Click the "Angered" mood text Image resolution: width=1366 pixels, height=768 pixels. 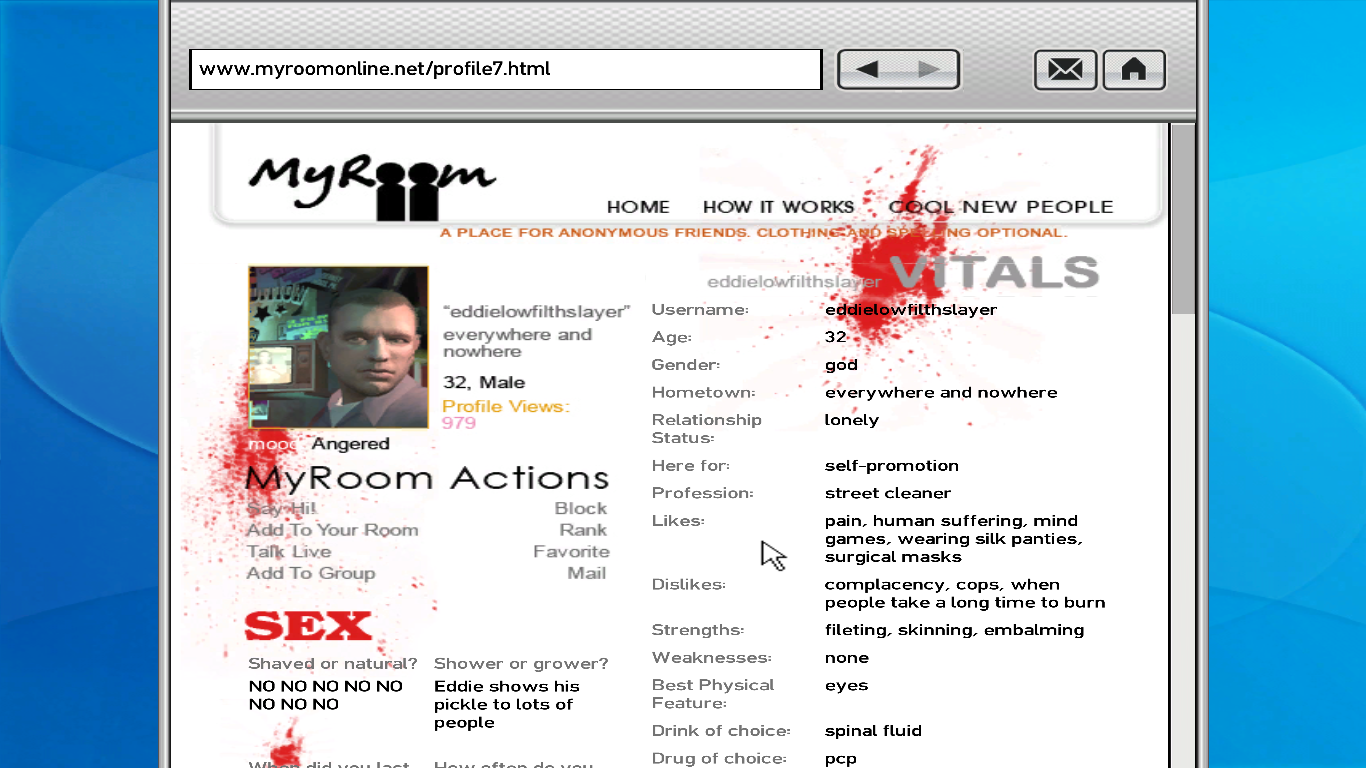[350, 444]
